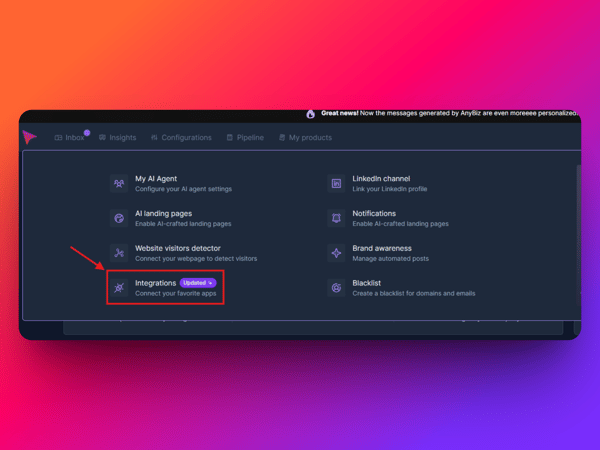The width and height of the screenshot is (600, 450).
Task: Click the Website visitors detector icon
Action: click(119, 253)
